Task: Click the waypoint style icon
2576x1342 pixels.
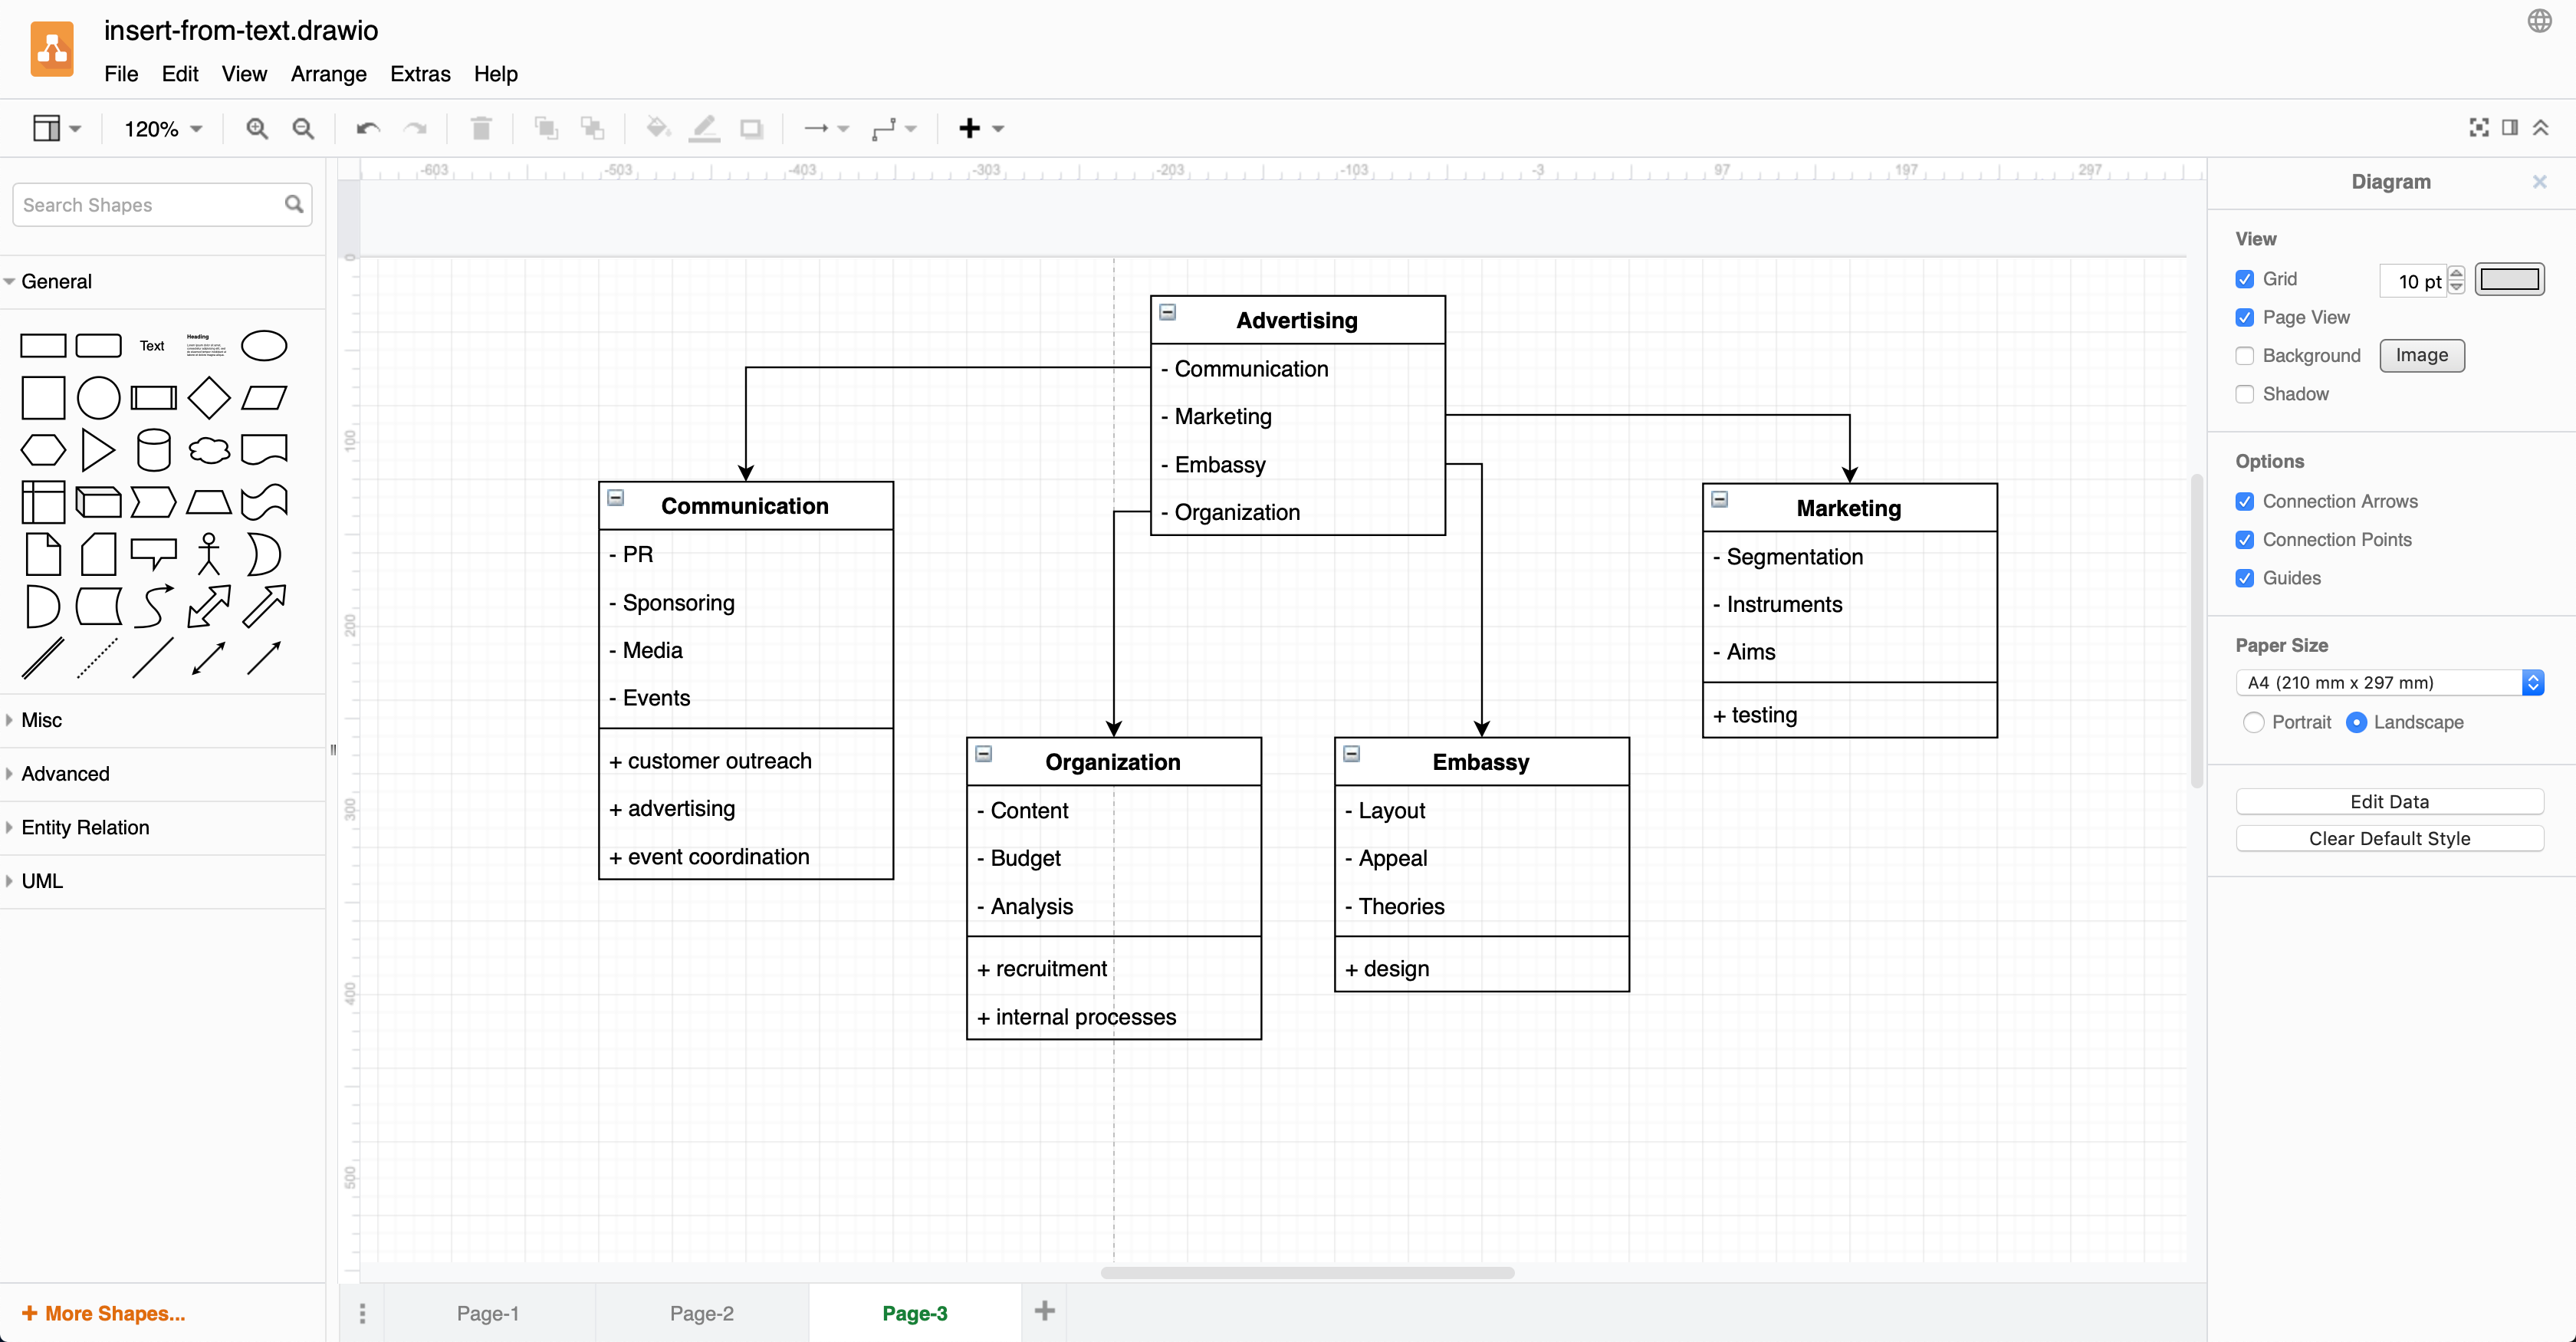Action: click(x=884, y=128)
